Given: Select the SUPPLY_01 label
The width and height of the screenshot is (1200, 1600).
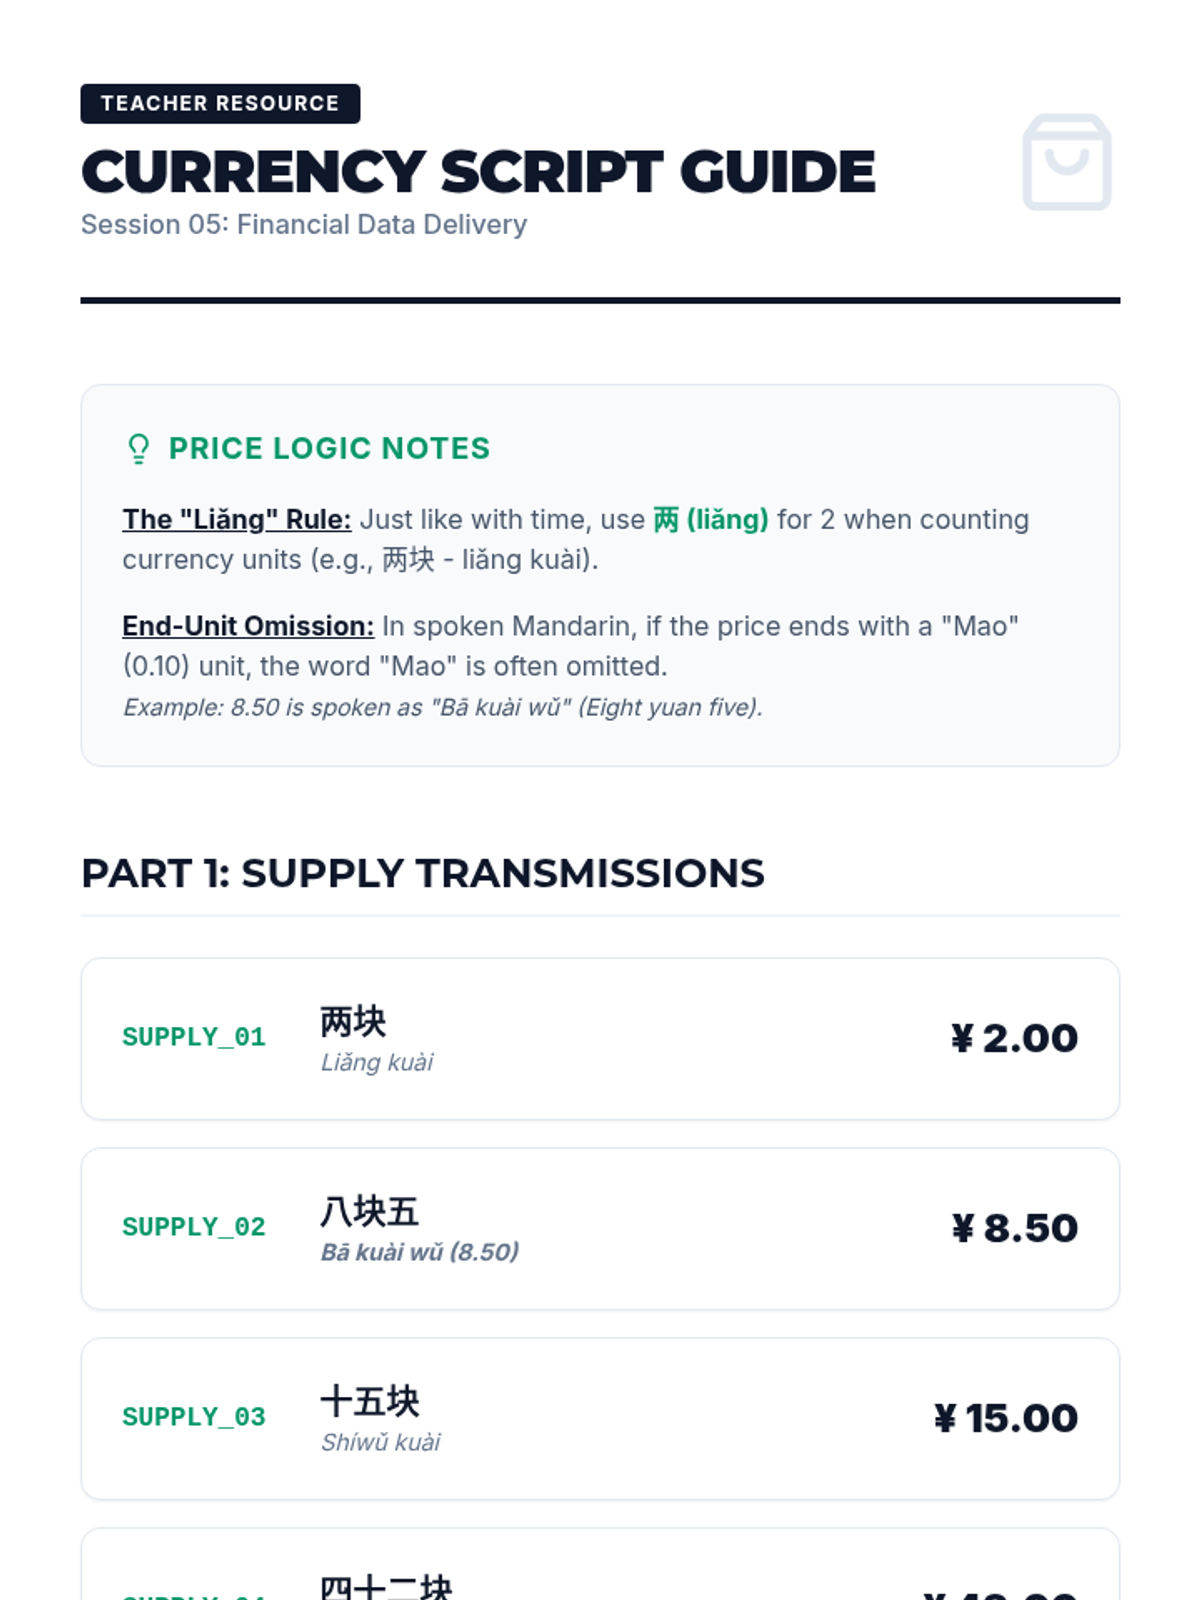Looking at the screenshot, I should [x=194, y=1037].
